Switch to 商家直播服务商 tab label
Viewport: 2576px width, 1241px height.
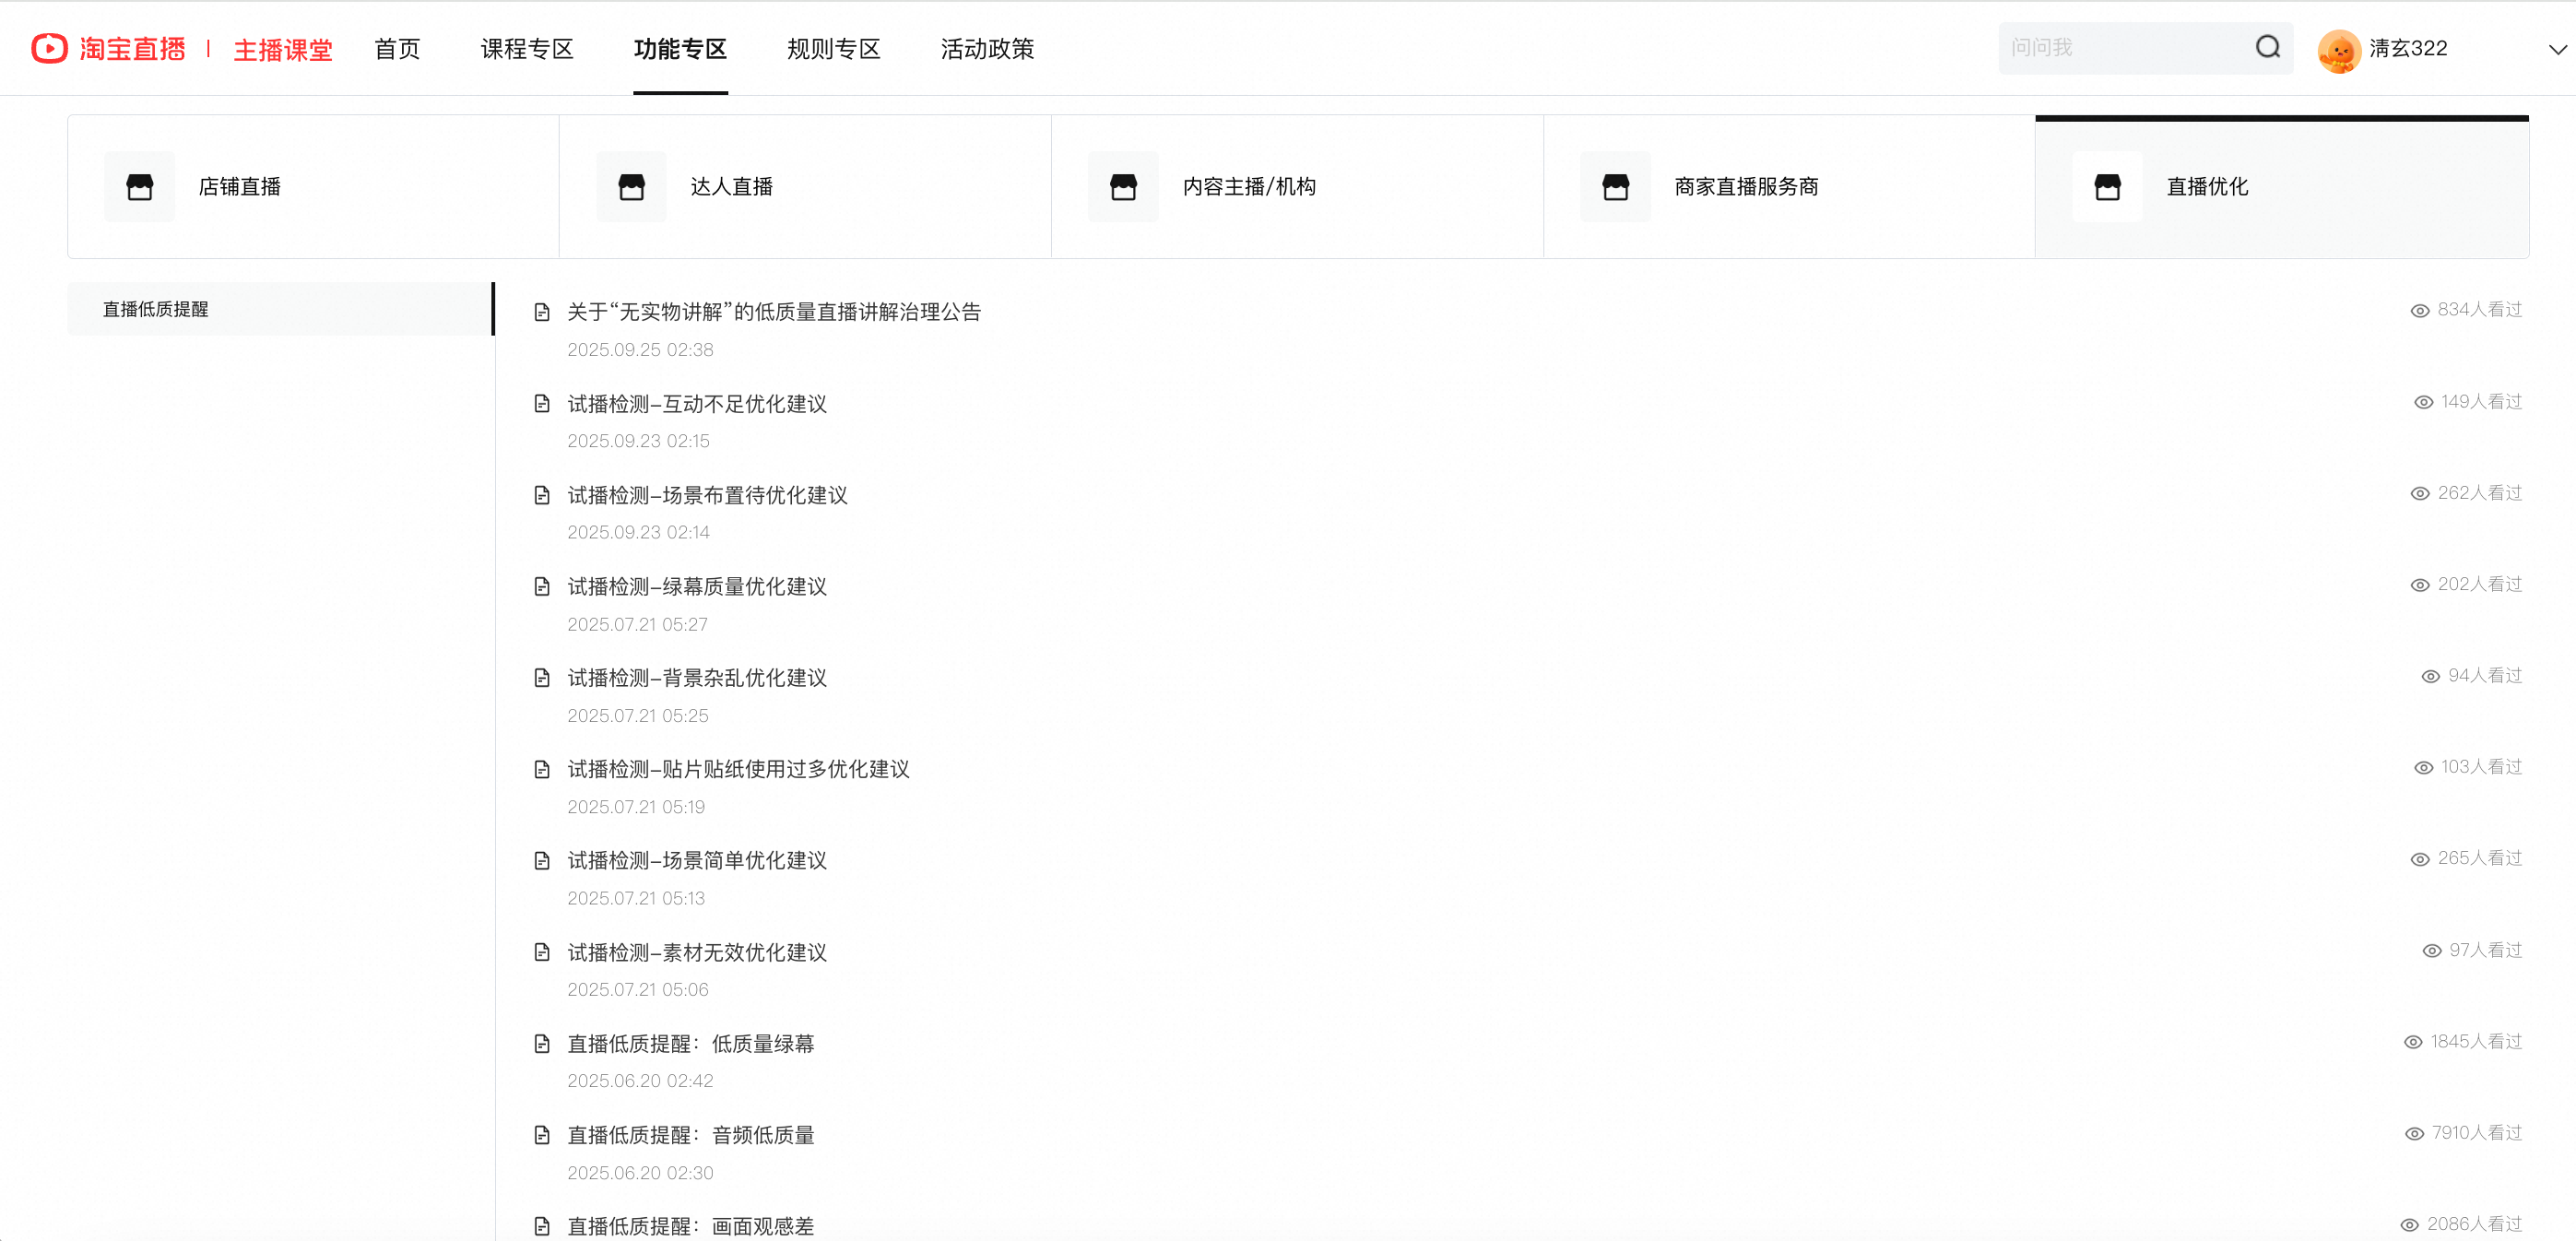[x=1747, y=187]
